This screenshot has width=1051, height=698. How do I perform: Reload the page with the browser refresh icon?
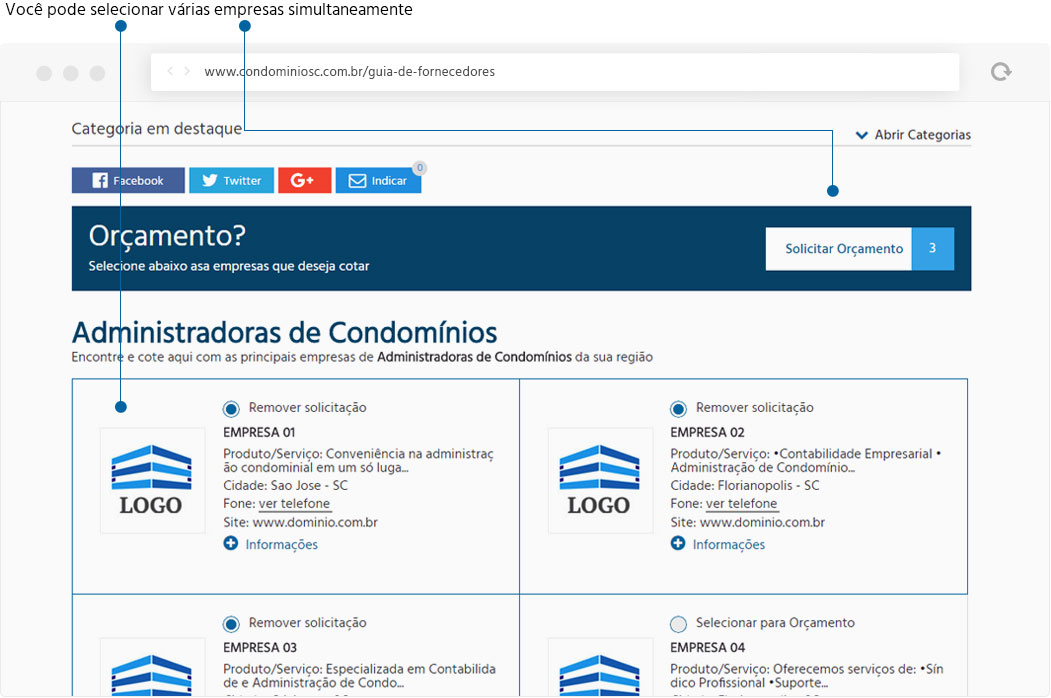[1001, 72]
